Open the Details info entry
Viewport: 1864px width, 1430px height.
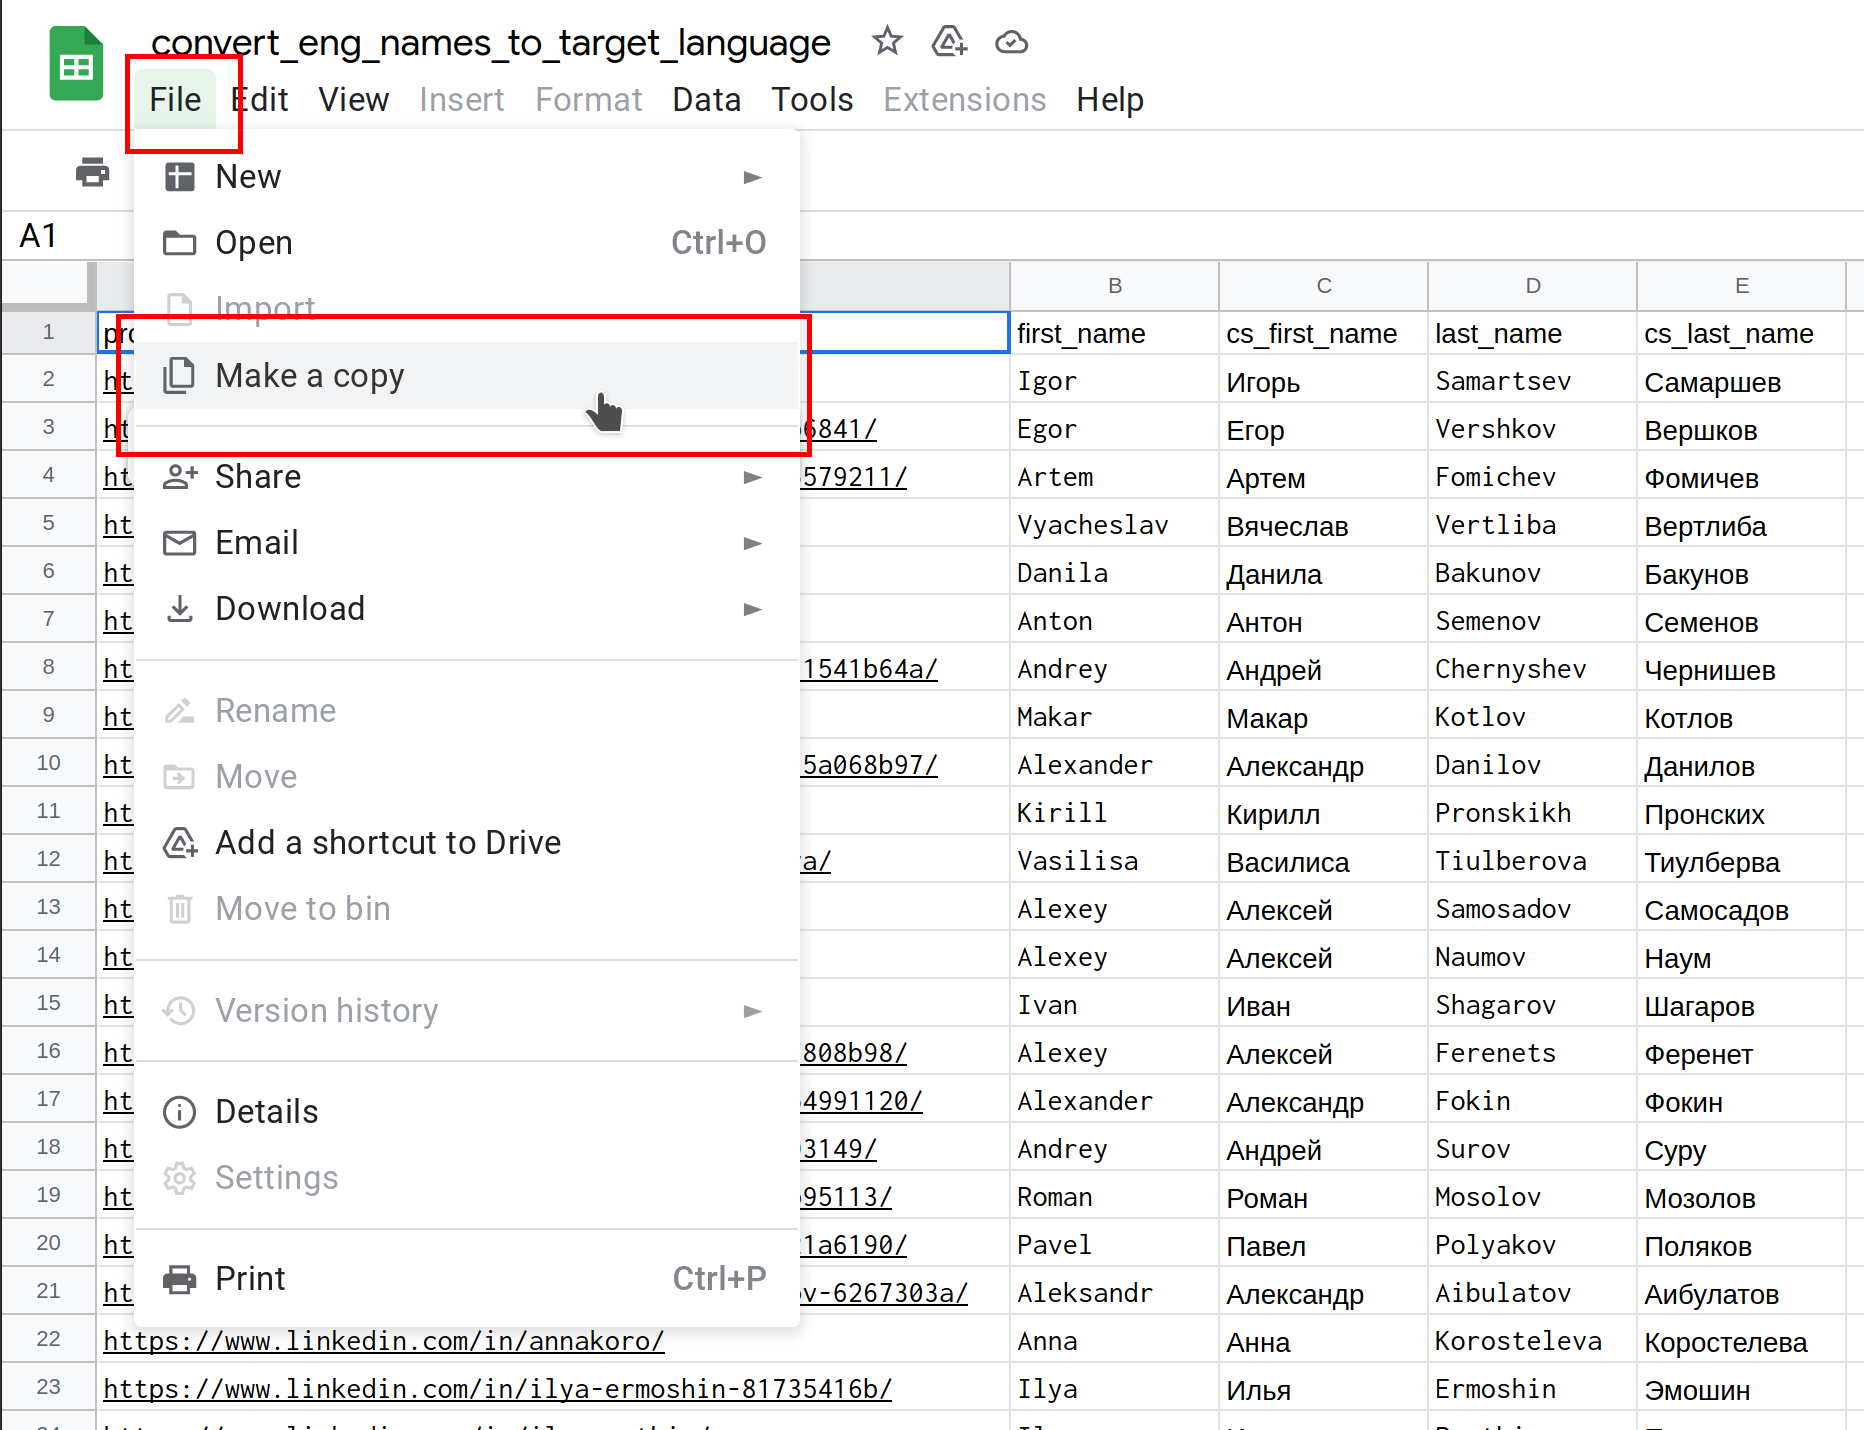coord(266,1112)
